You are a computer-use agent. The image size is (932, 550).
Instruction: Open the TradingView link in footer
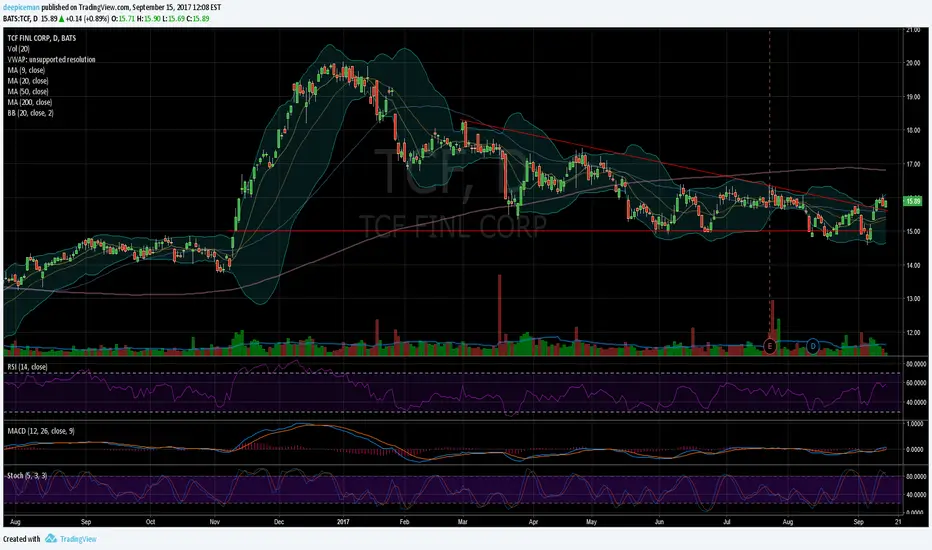(78, 539)
